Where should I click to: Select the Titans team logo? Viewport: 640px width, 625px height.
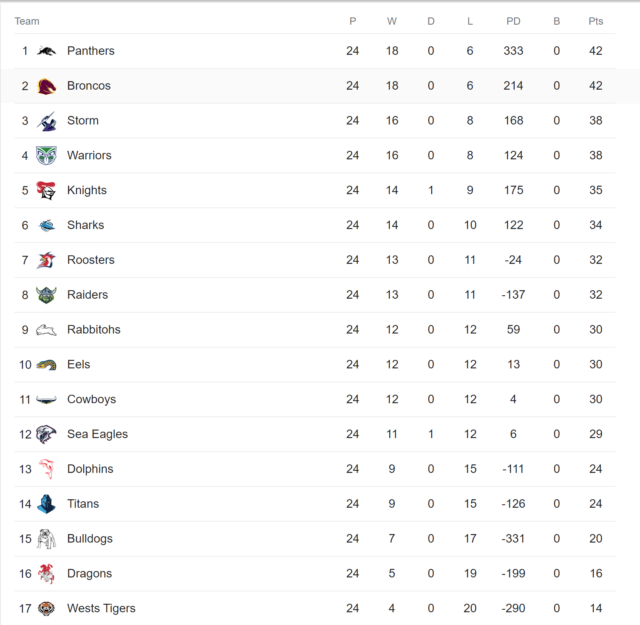pos(46,504)
